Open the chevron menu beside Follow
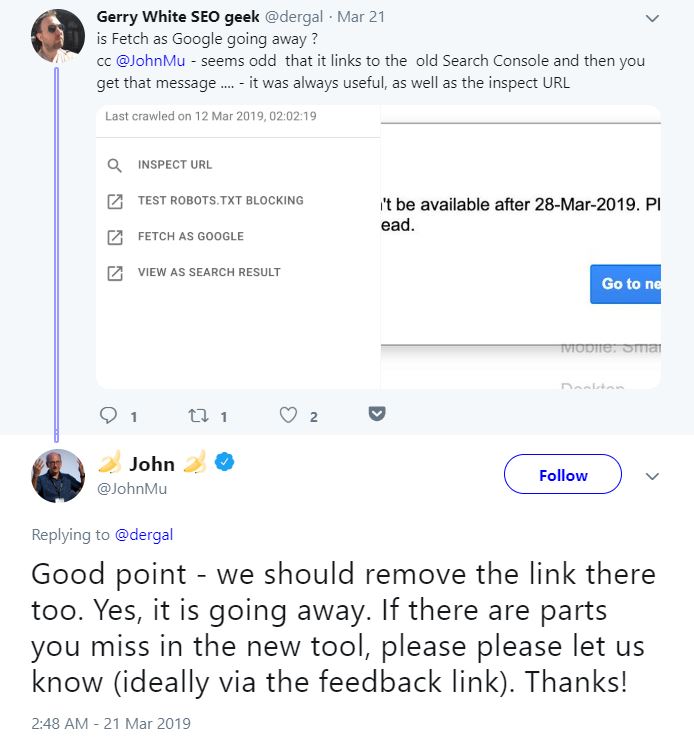The height and width of the screenshot is (740, 694). click(653, 475)
